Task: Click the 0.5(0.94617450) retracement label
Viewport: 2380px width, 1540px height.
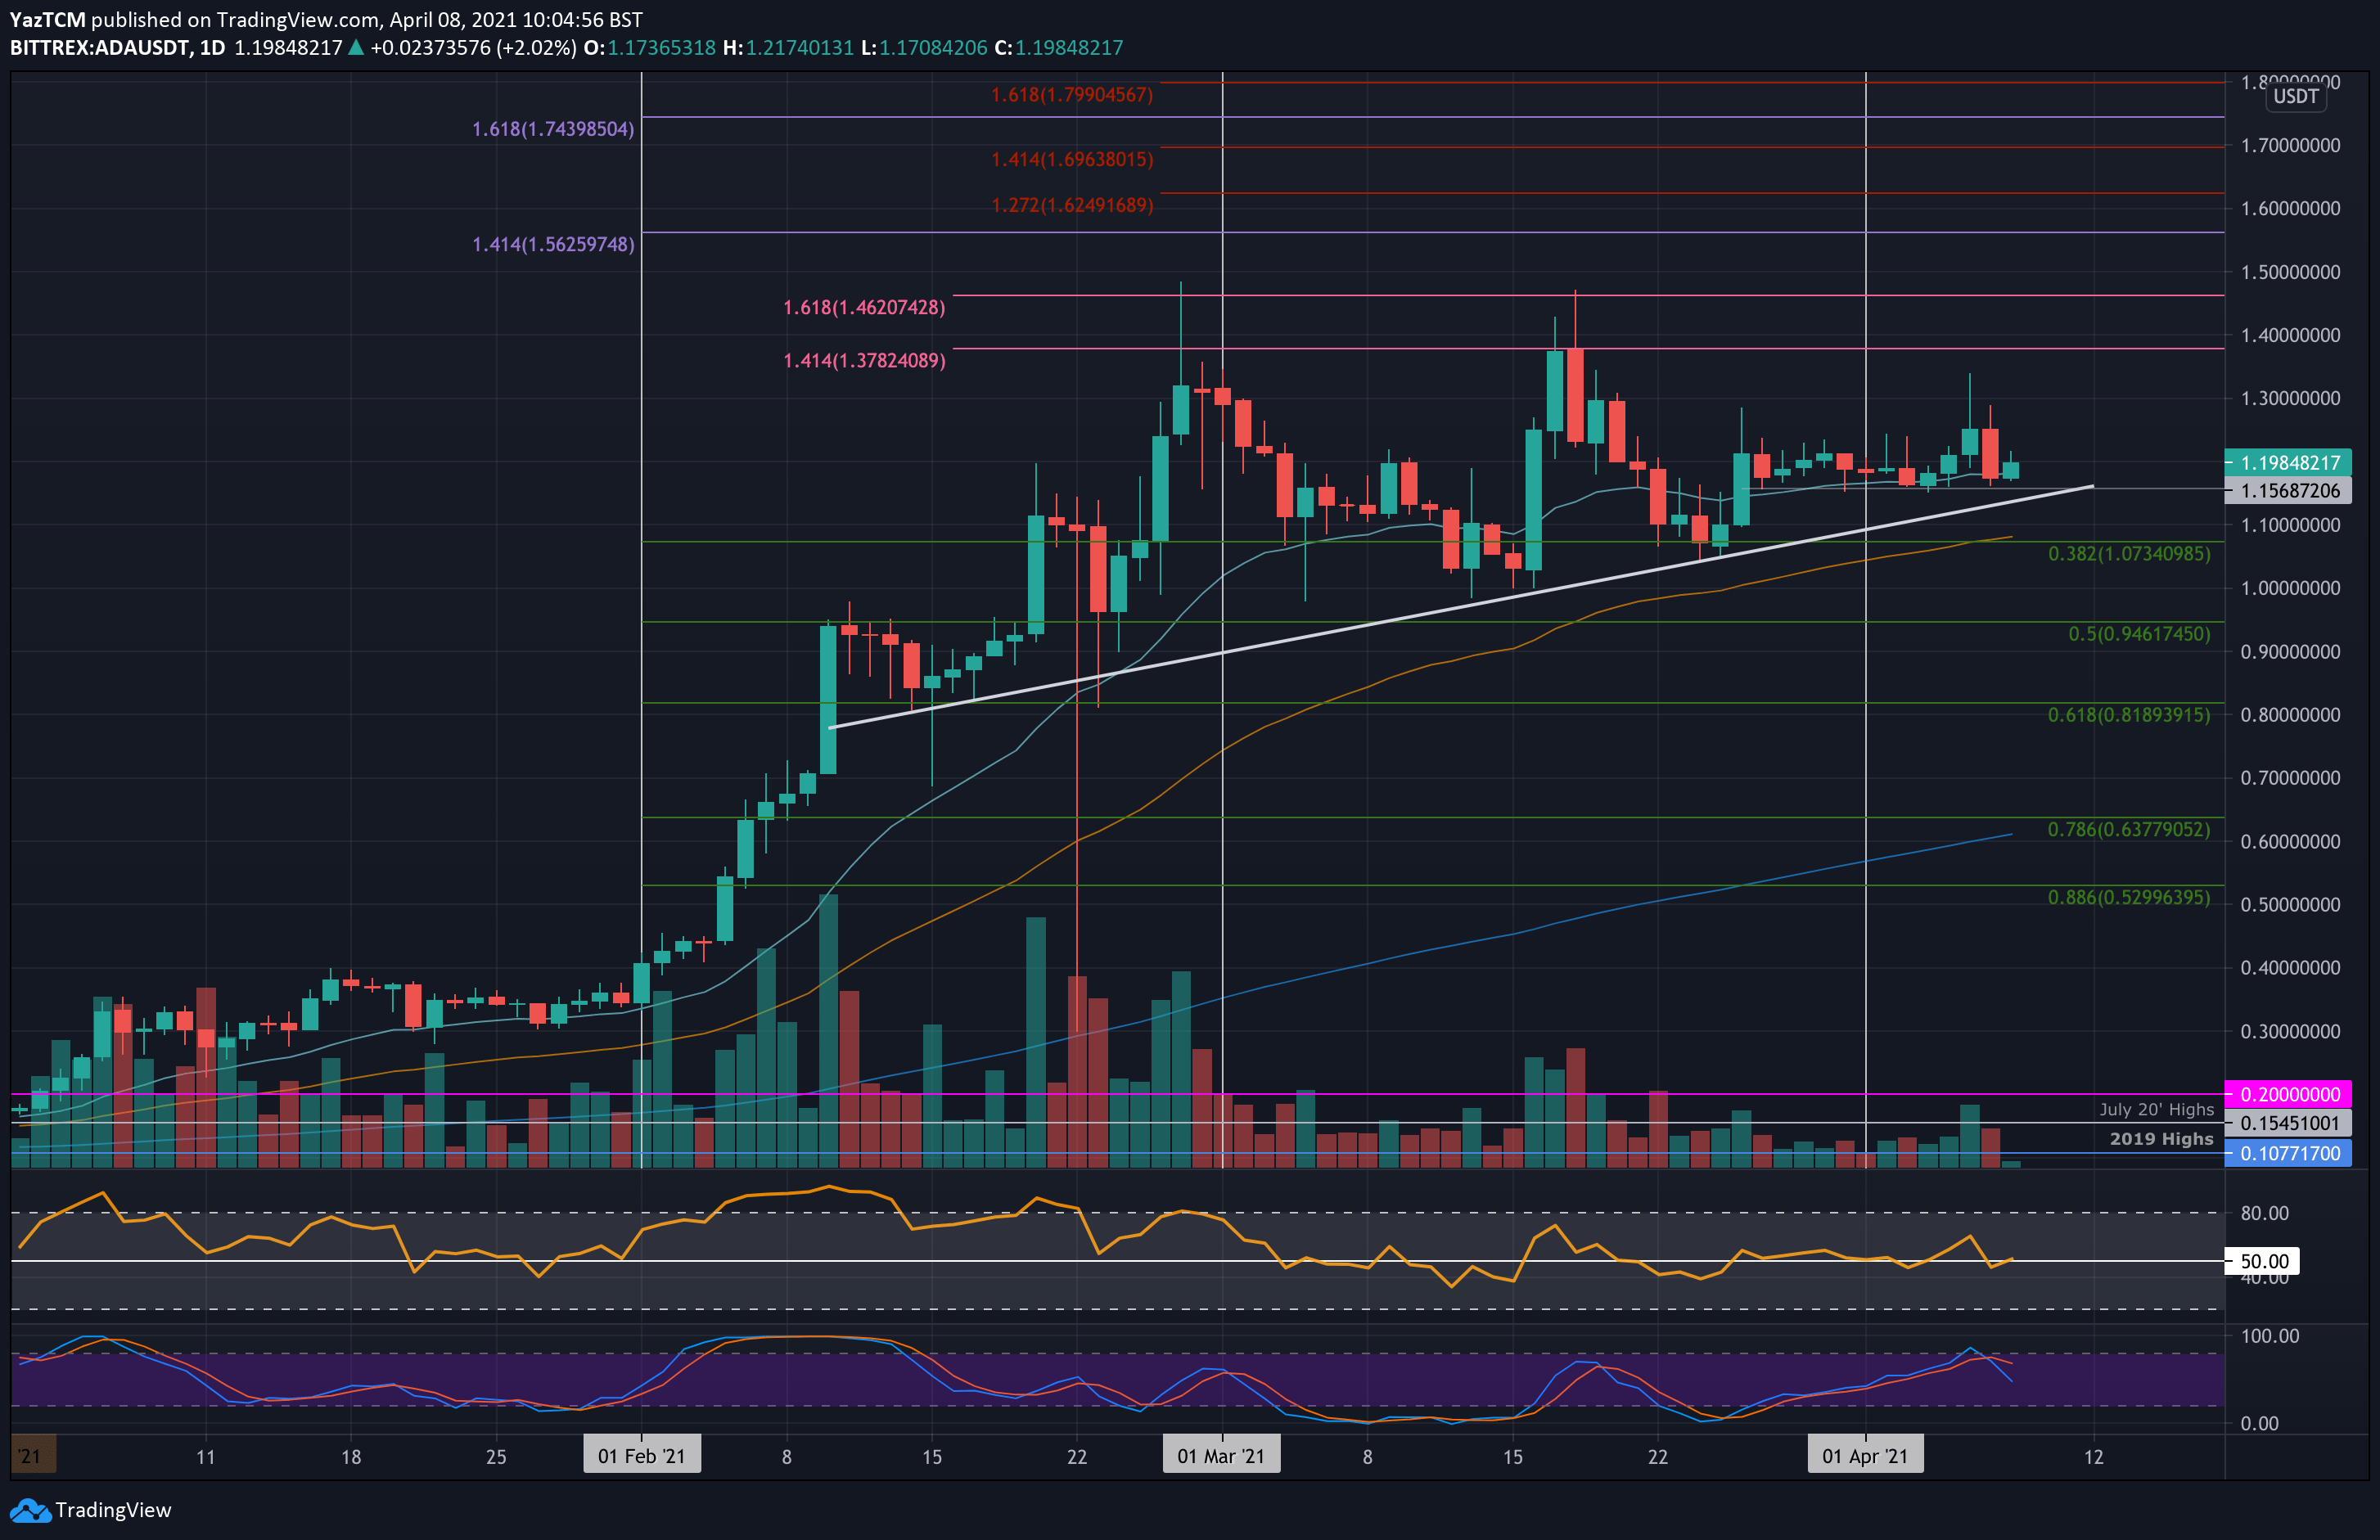Action: point(2139,633)
